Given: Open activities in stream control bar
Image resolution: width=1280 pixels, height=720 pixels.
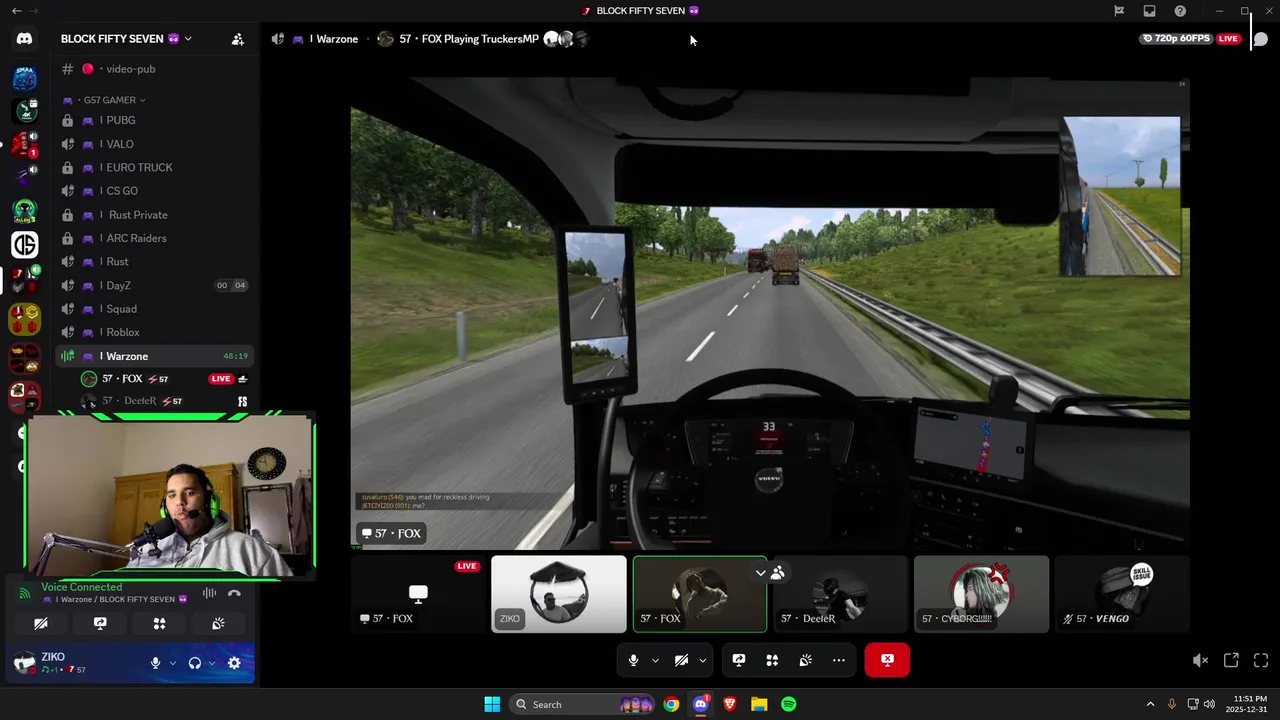Looking at the screenshot, I should tap(772, 660).
